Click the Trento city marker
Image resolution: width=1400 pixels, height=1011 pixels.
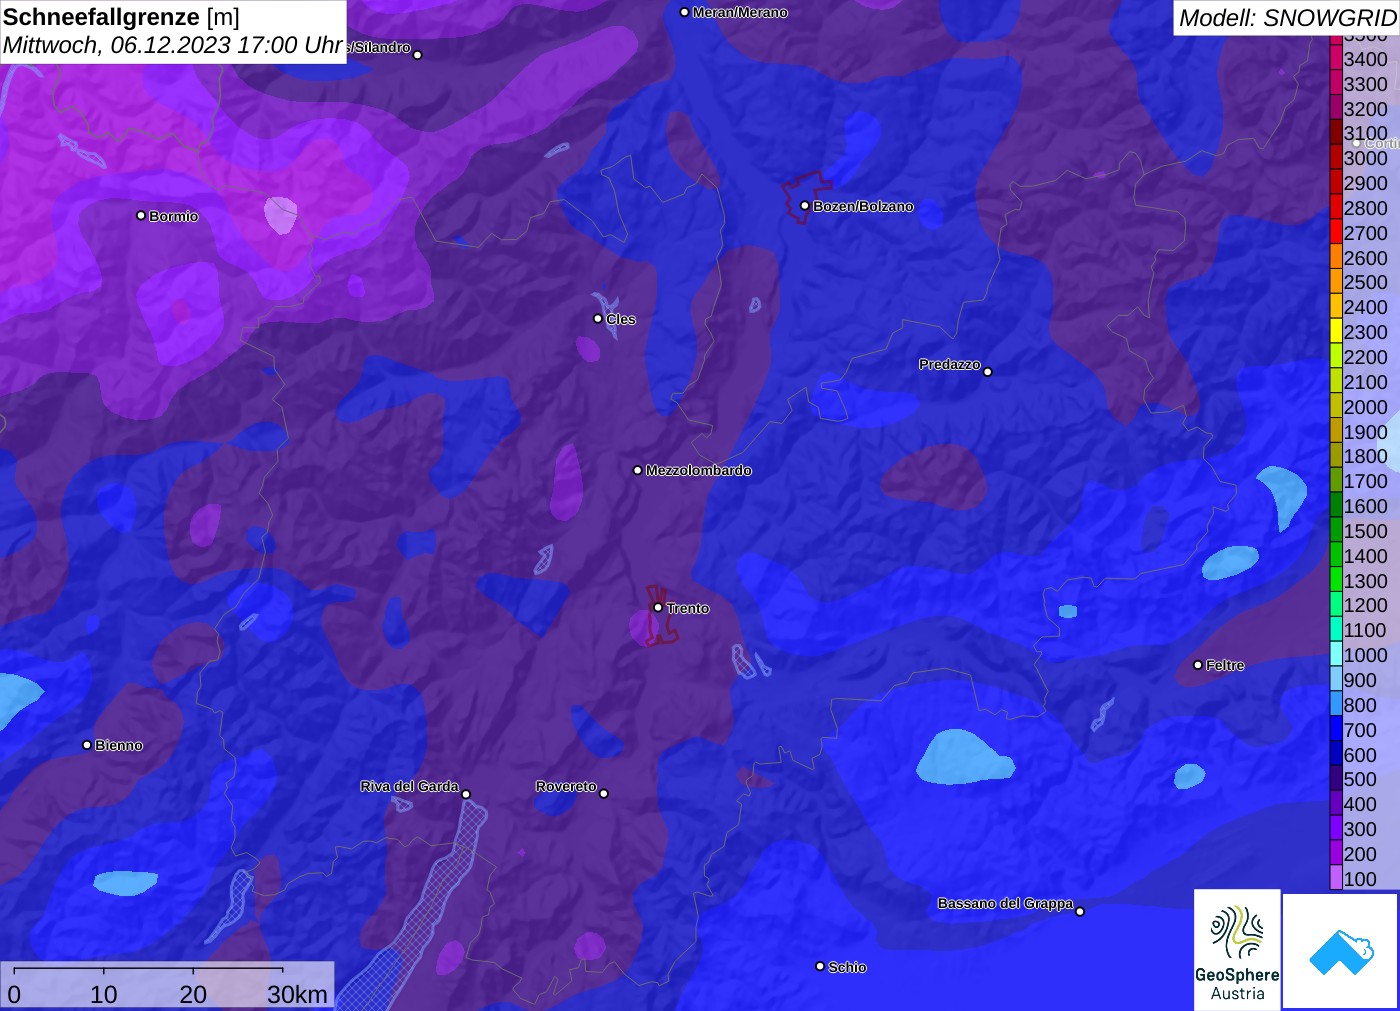pos(658,607)
